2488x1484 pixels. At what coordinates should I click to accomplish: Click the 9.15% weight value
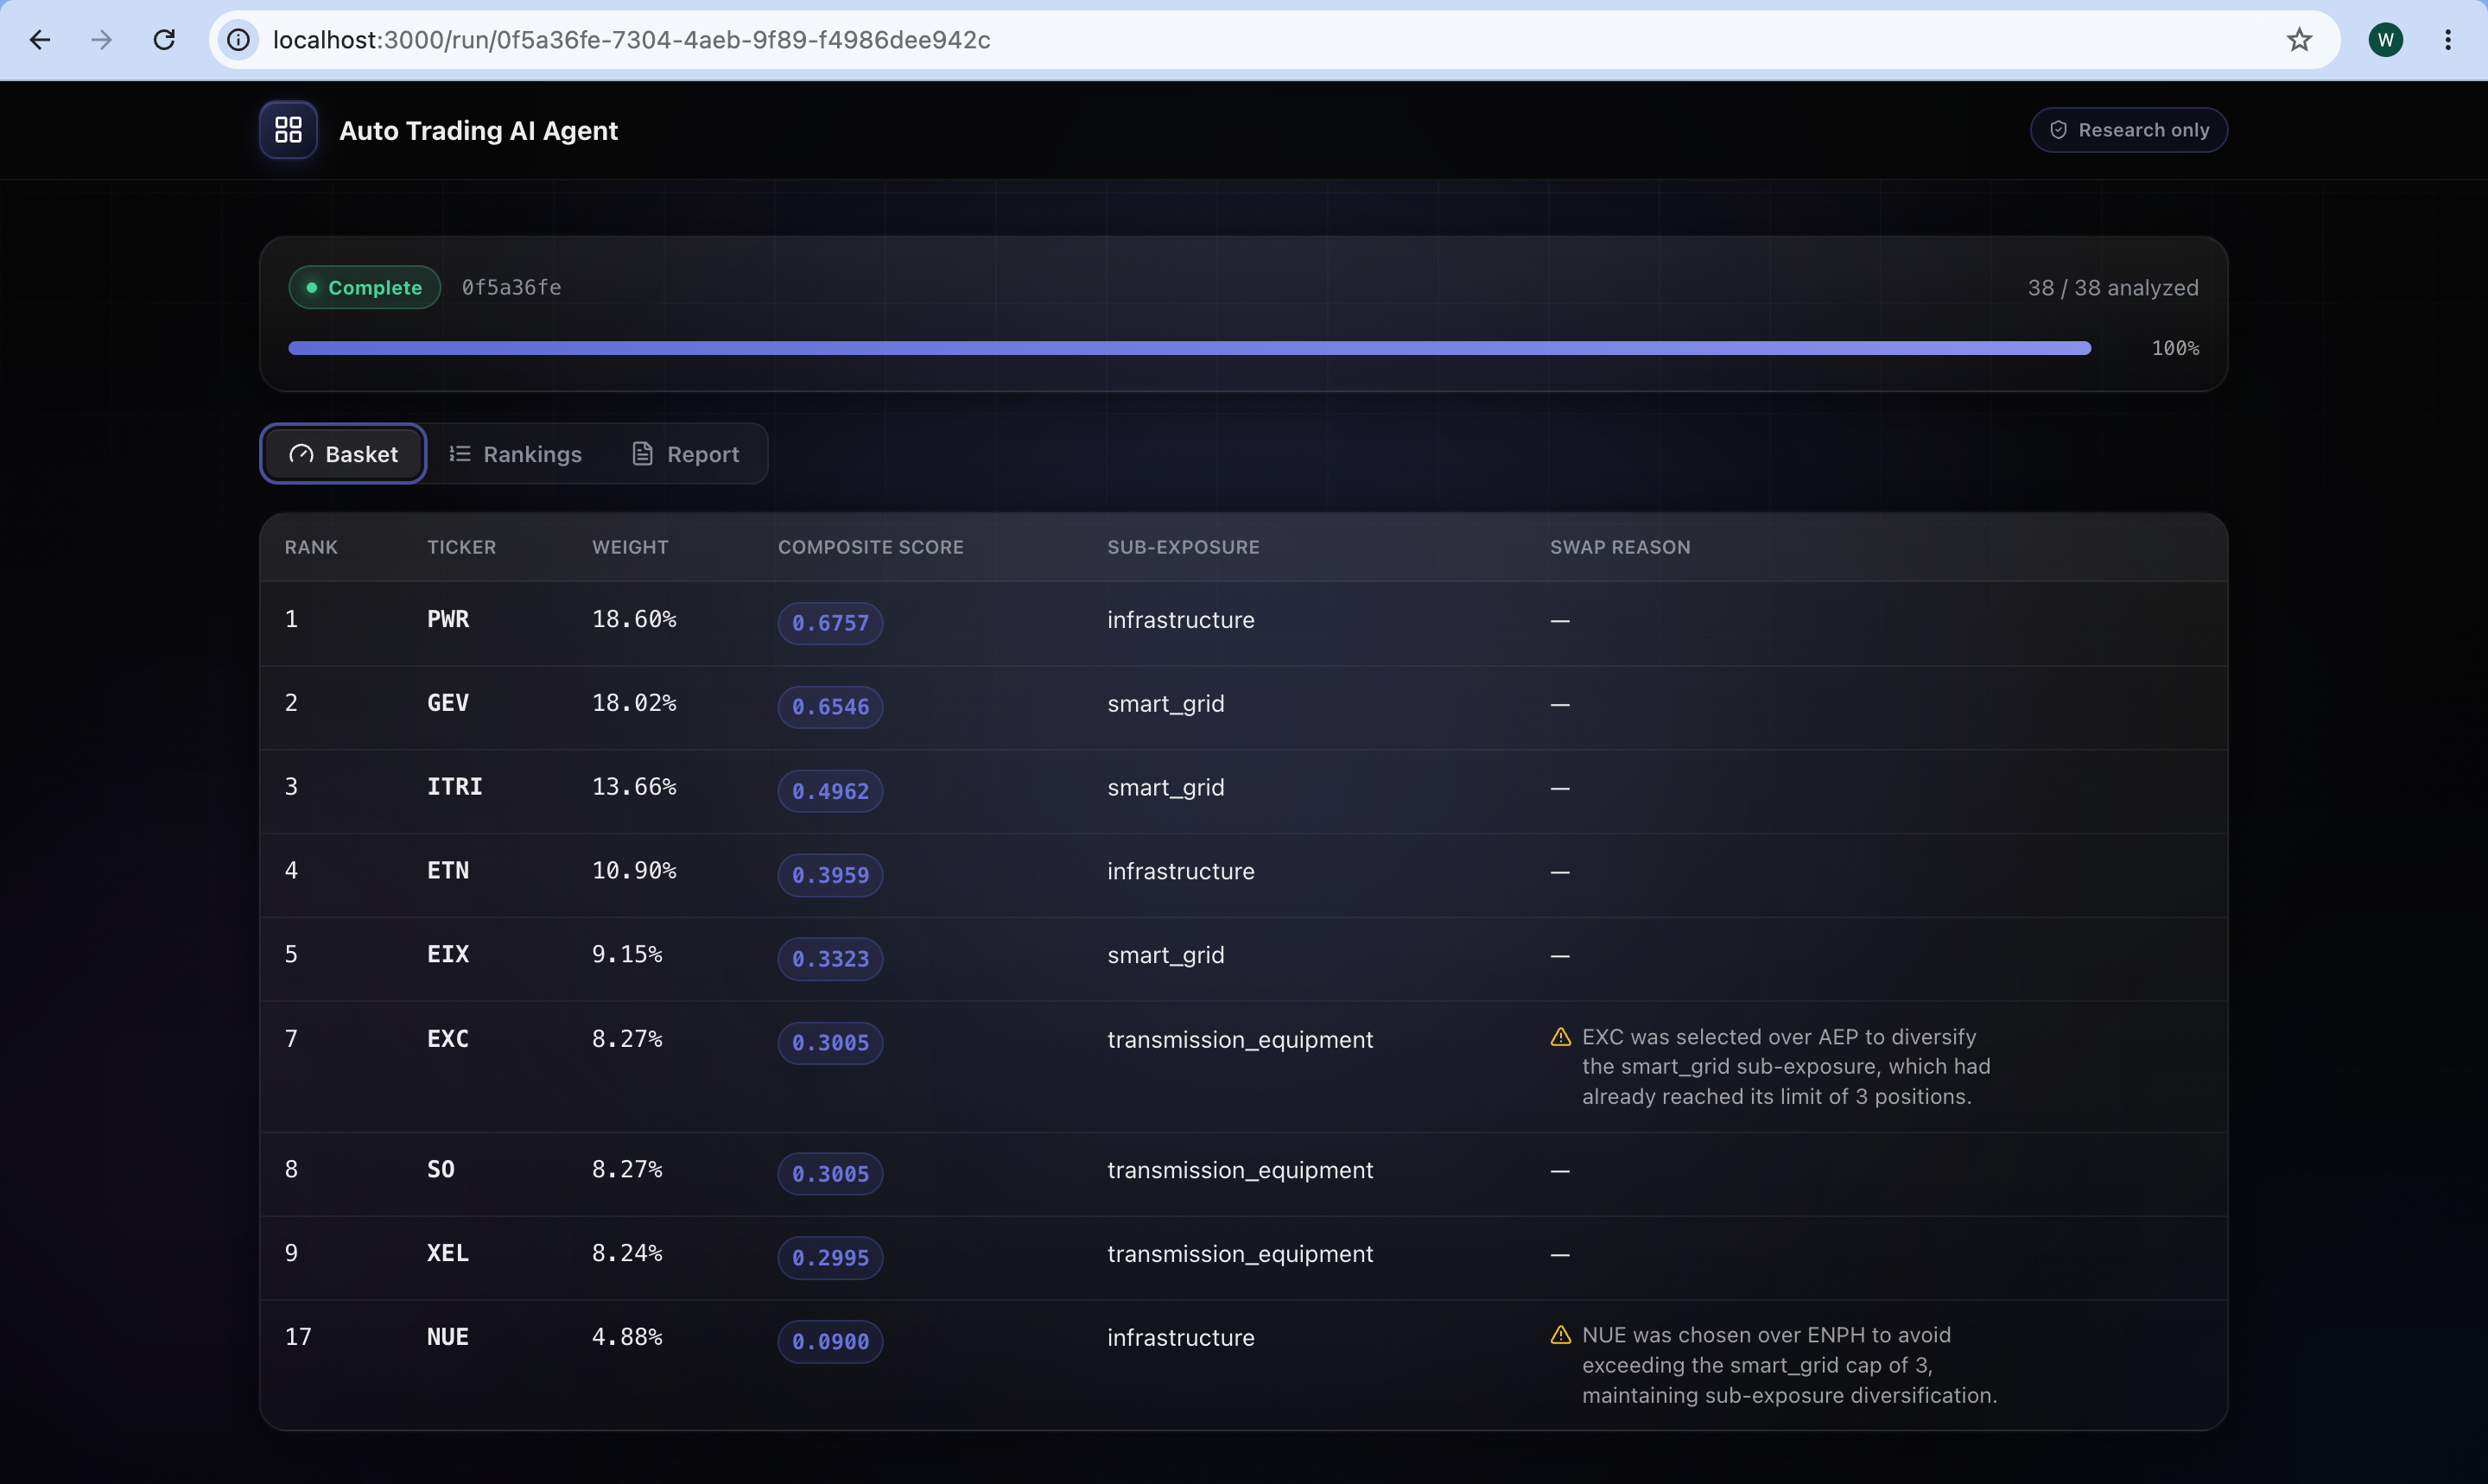627,955
